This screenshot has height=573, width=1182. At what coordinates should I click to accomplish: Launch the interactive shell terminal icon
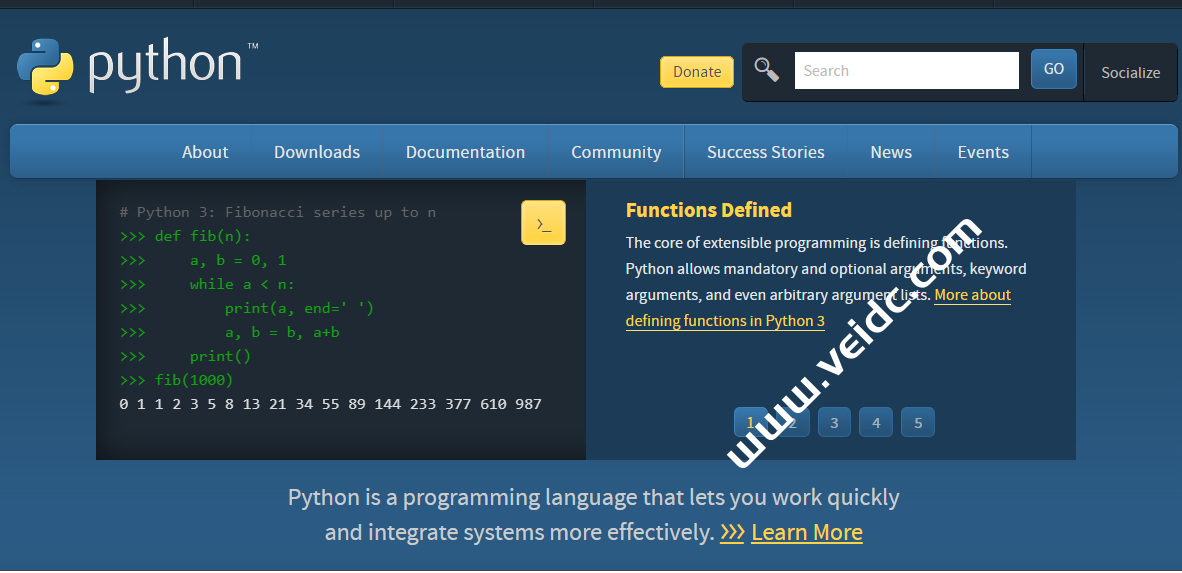(543, 223)
